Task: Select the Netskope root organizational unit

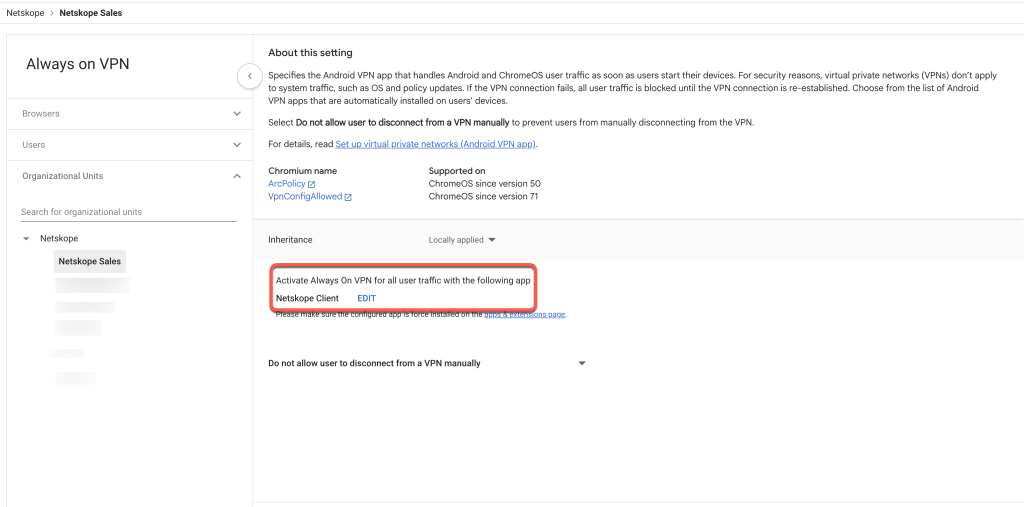Action: click(x=59, y=239)
